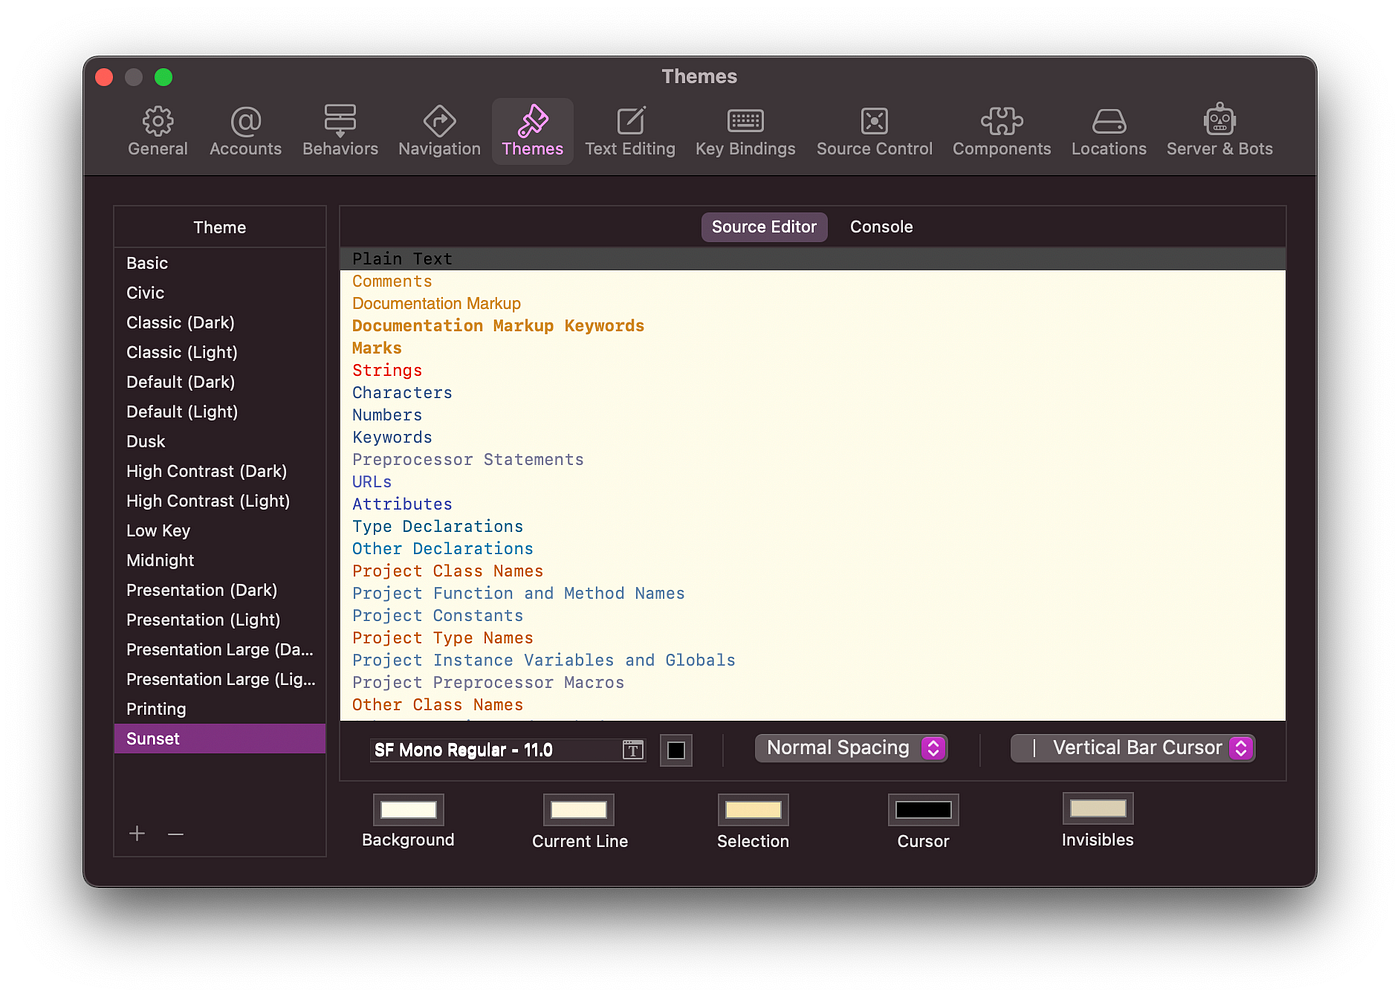Open the Key Bindings preferences pane
This screenshot has height=997, width=1400.
click(745, 131)
